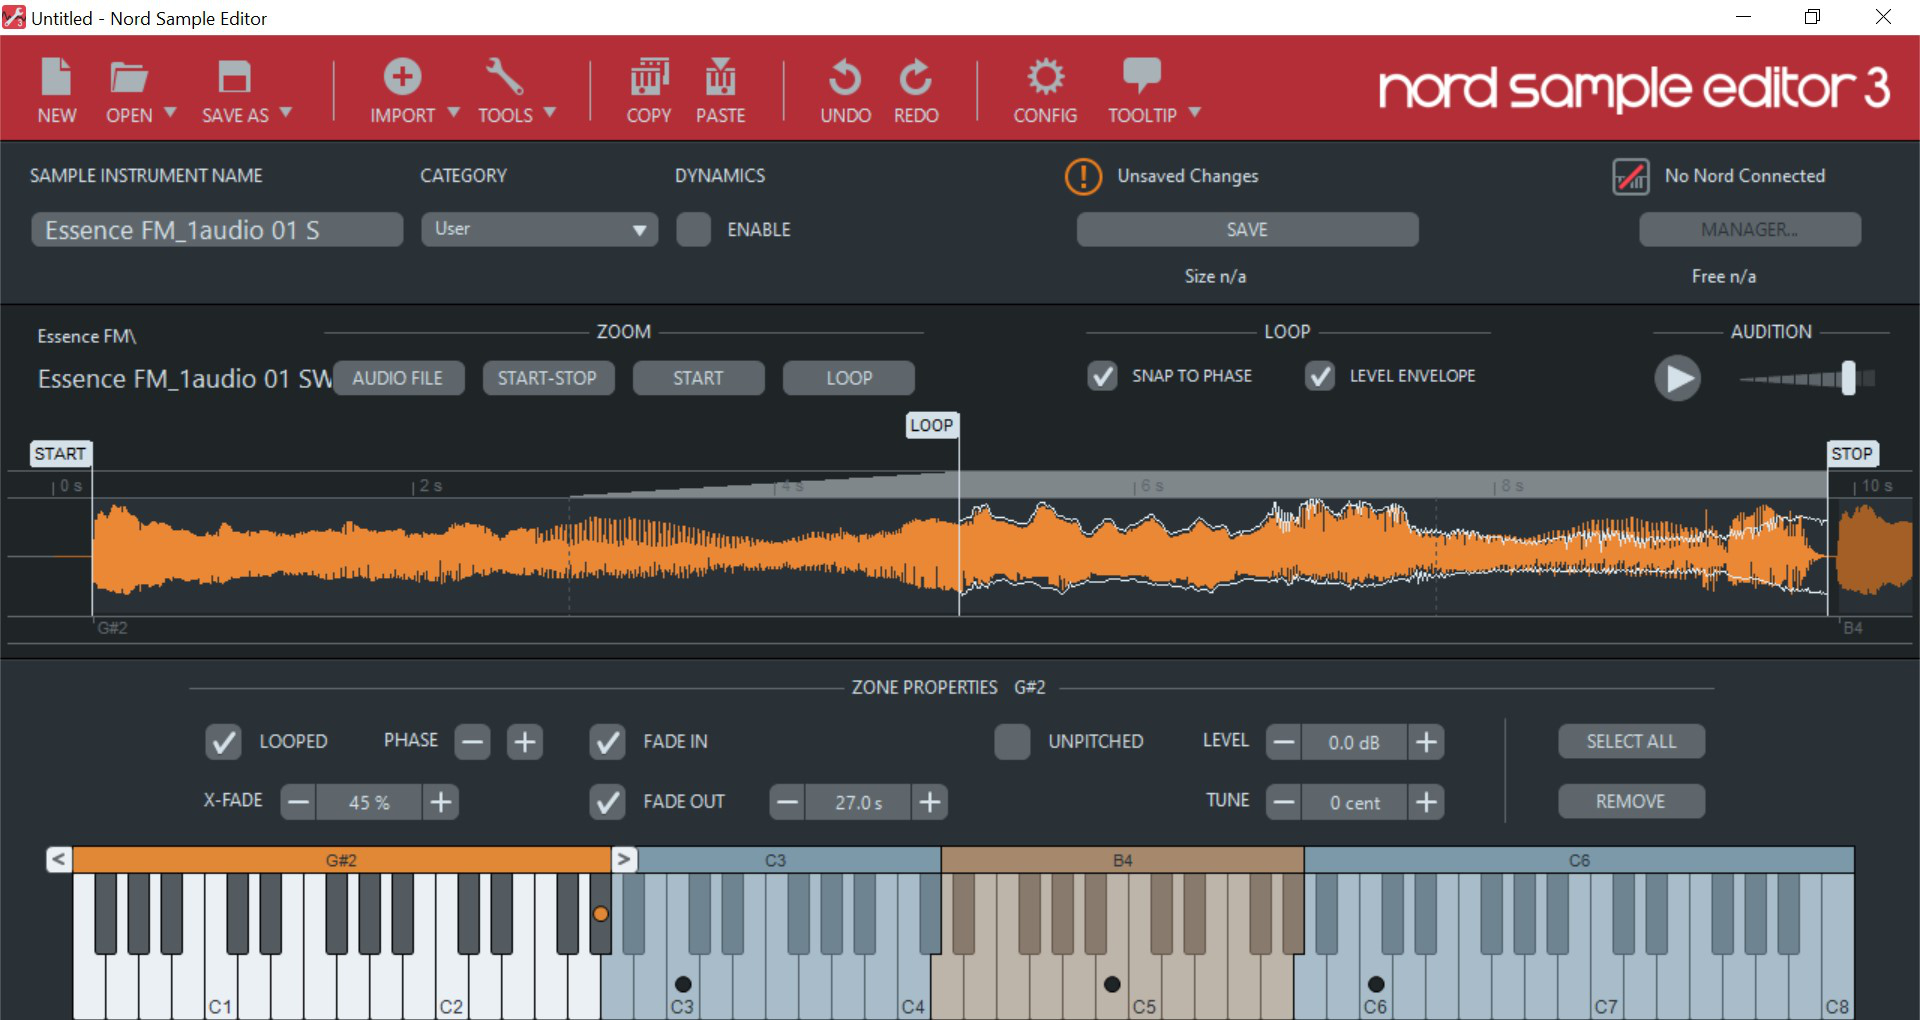
Task: Disable Snap To Phase in the Loop section
Action: [1103, 377]
